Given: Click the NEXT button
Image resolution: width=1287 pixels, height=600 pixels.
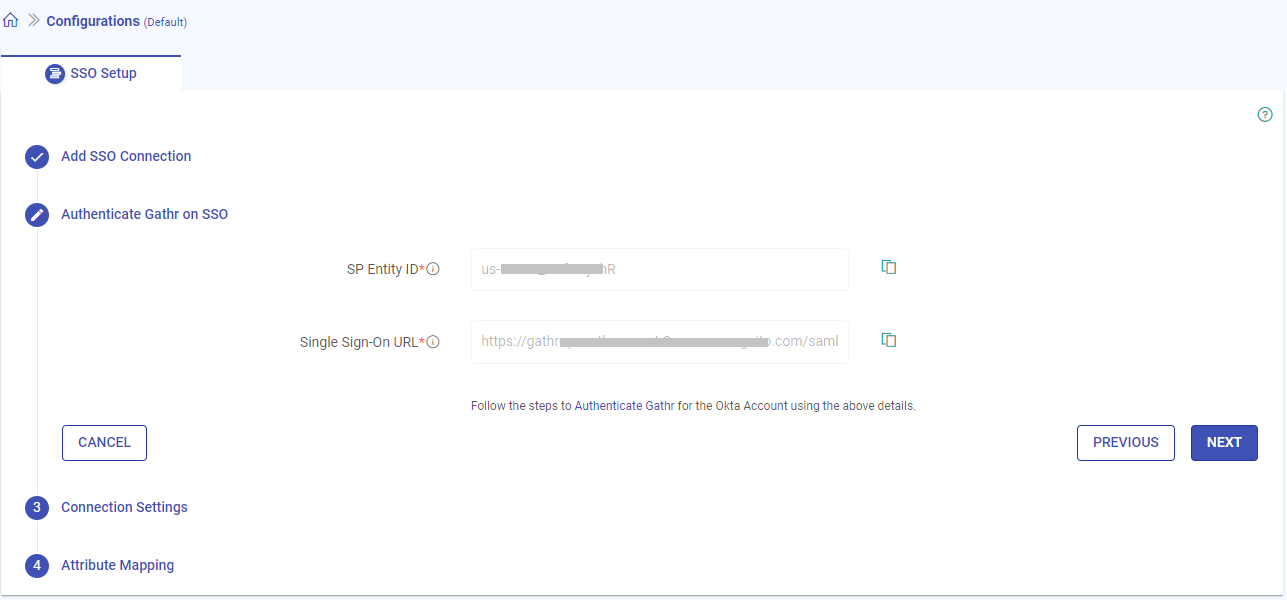Looking at the screenshot, I should pos(1224,442).
